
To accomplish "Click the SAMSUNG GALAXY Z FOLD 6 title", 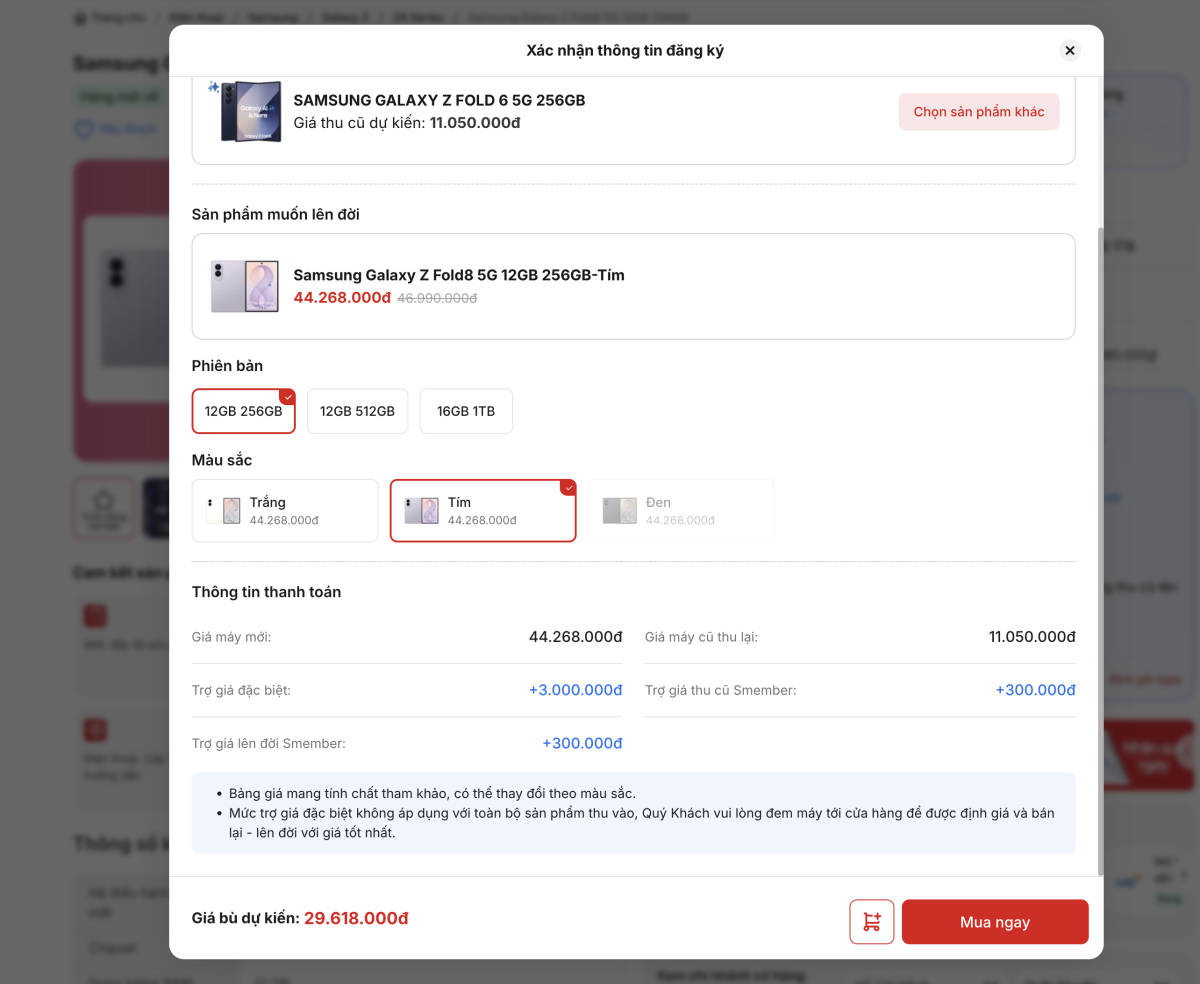I will coord(439,100).
